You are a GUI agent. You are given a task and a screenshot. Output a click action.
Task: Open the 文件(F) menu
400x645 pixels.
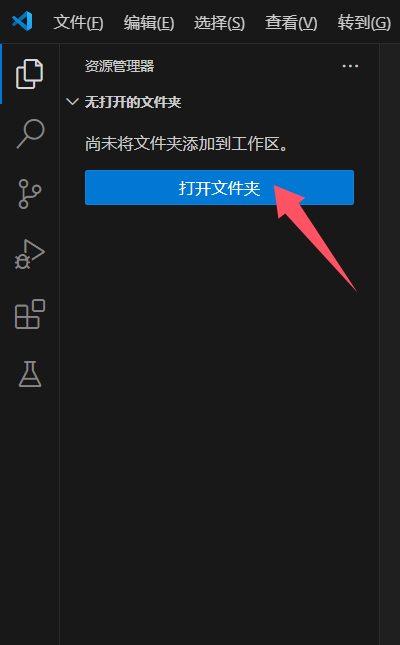click(78, 23)
